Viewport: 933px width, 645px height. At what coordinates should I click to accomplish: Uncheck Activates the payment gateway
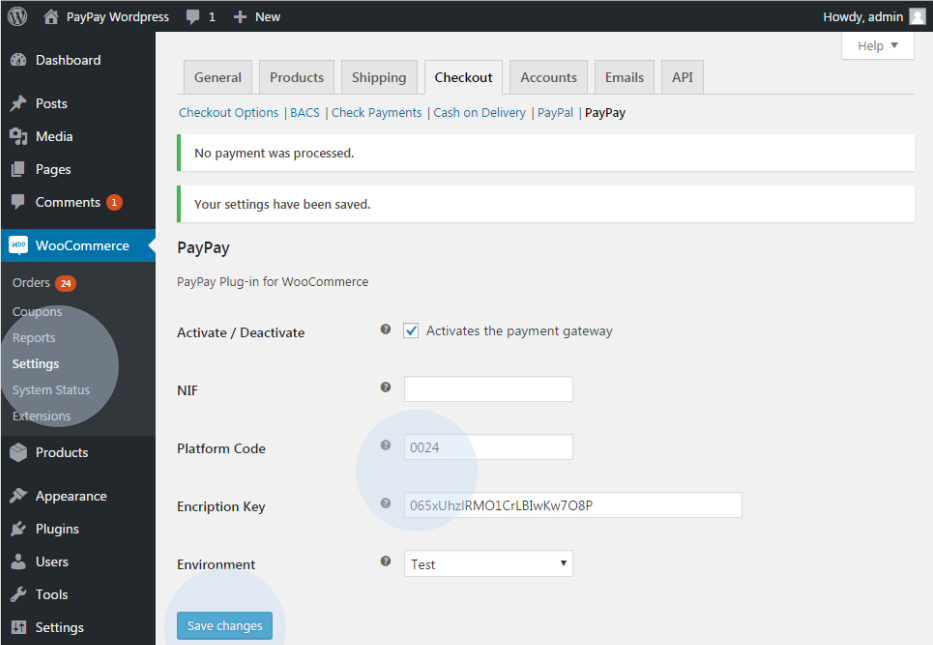click(411, 330)
